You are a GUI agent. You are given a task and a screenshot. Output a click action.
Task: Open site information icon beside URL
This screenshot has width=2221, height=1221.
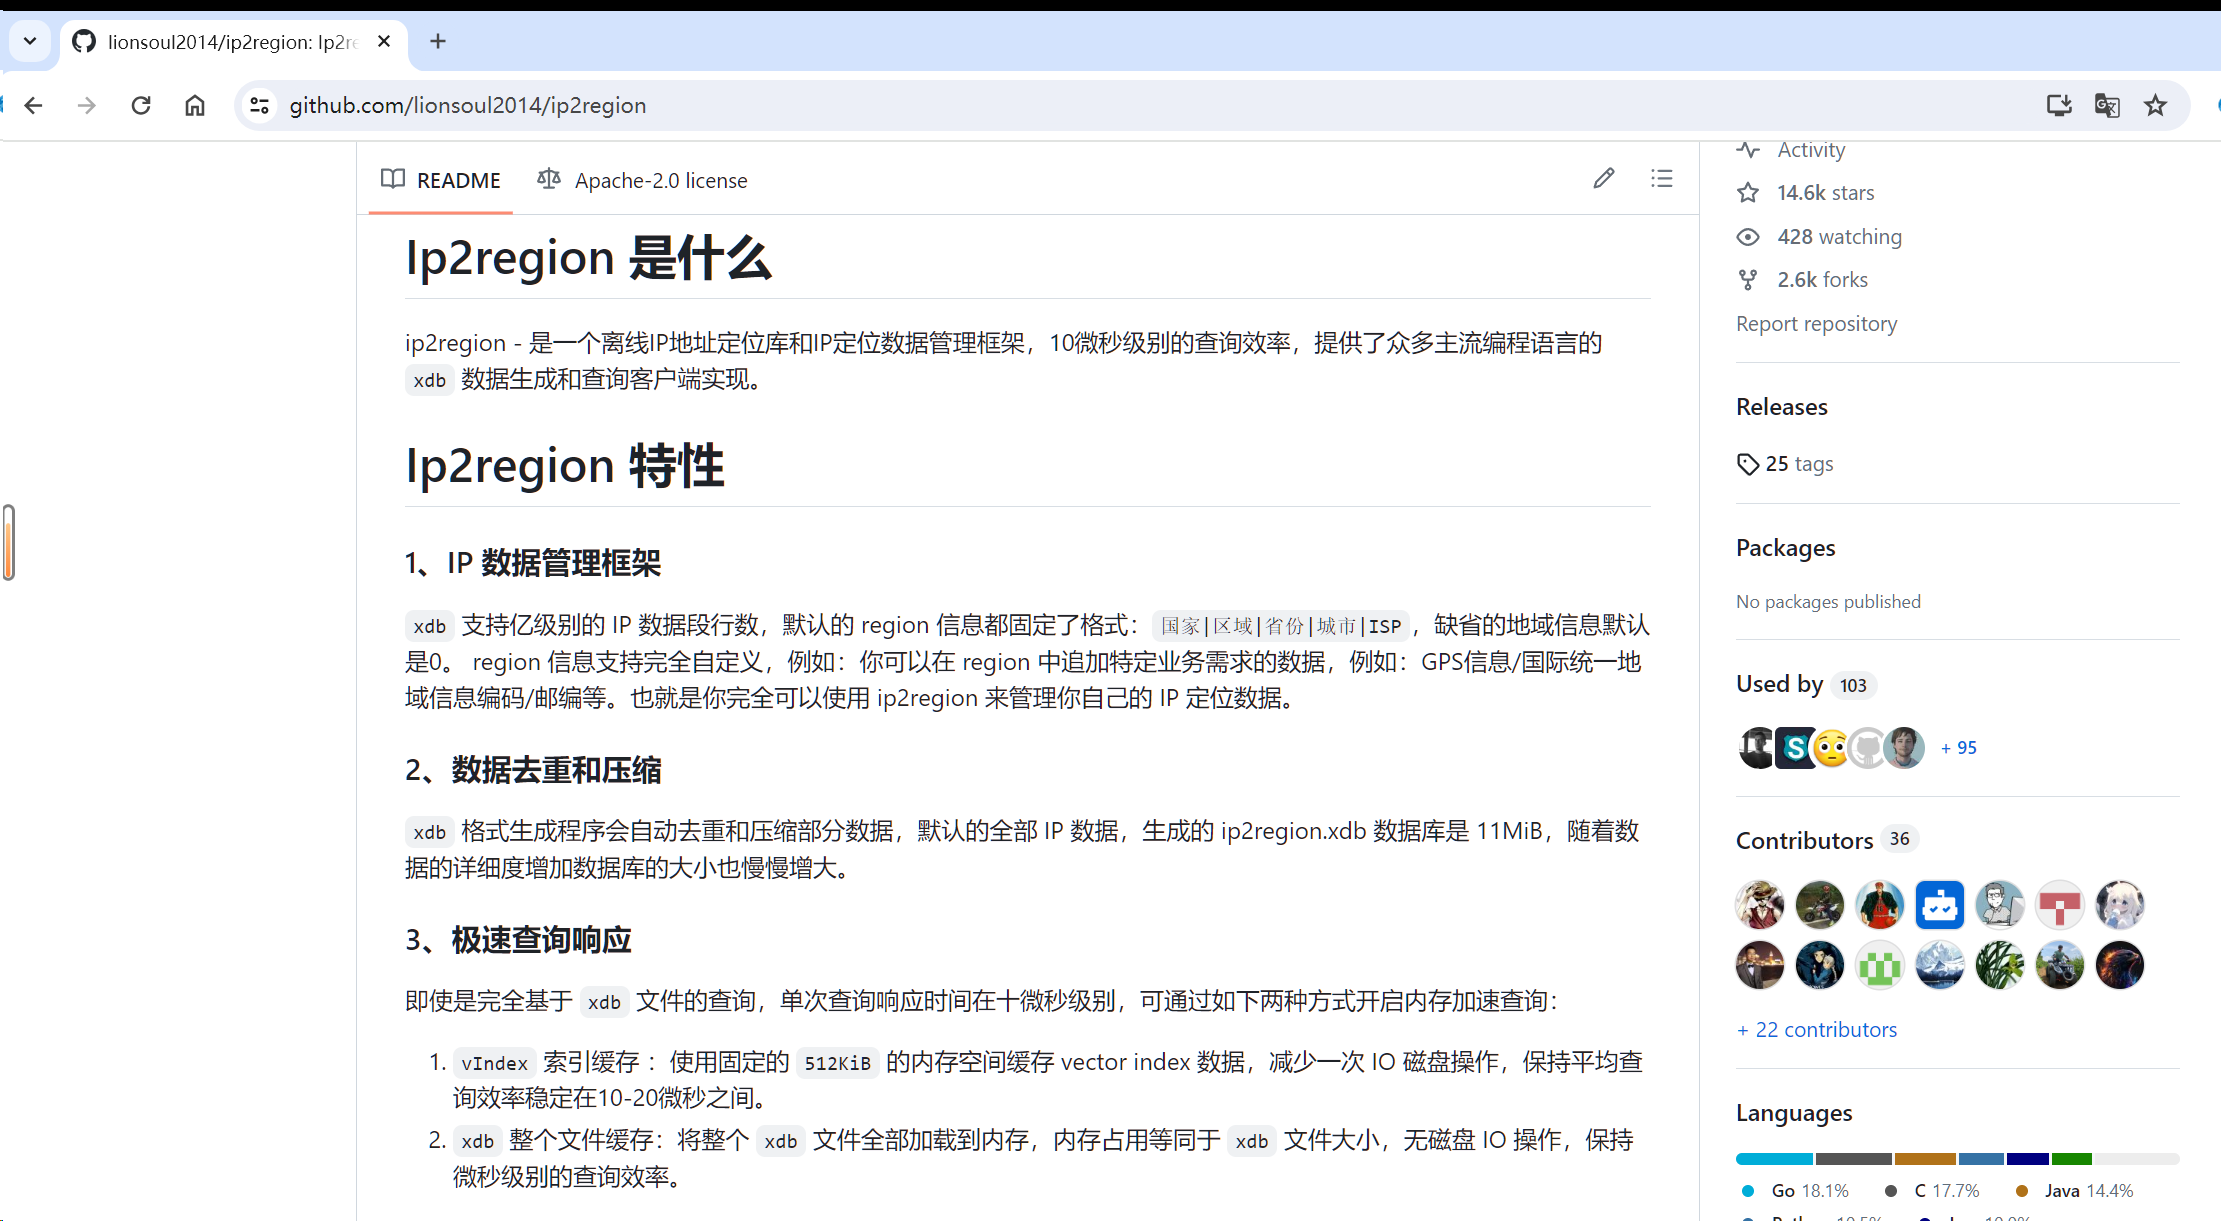260,106
